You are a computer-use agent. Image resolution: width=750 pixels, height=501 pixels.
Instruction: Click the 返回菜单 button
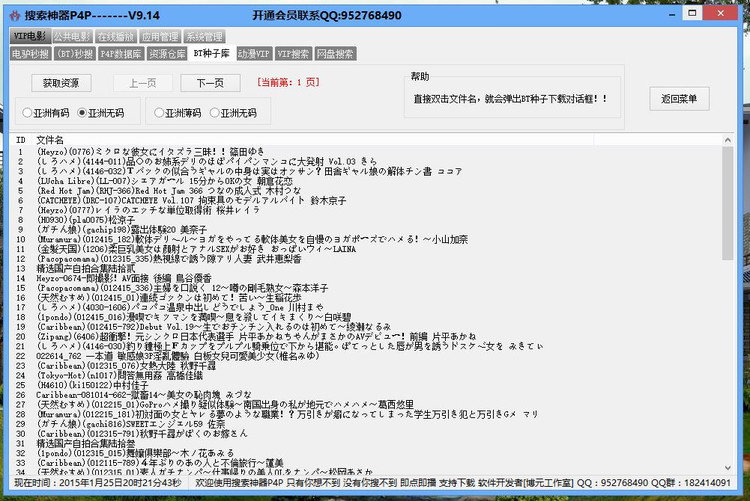679,99
